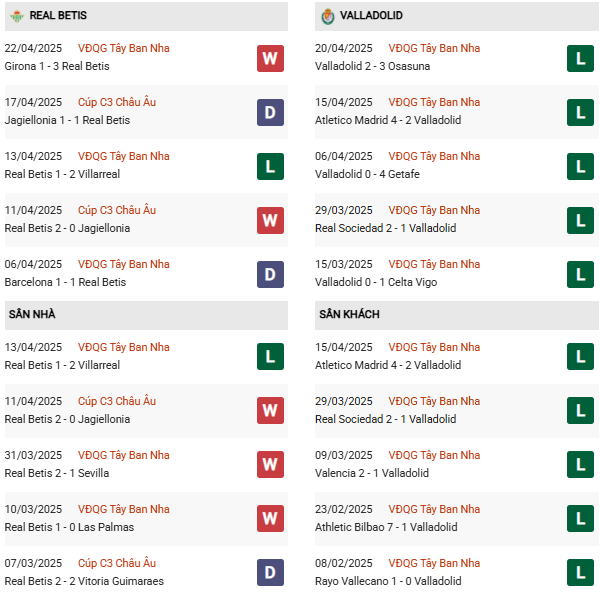Click the D badge for Real Betis 2 - 2 Vitoria Guimaraes
600x594 pixels.
click(x=270, y=572)
